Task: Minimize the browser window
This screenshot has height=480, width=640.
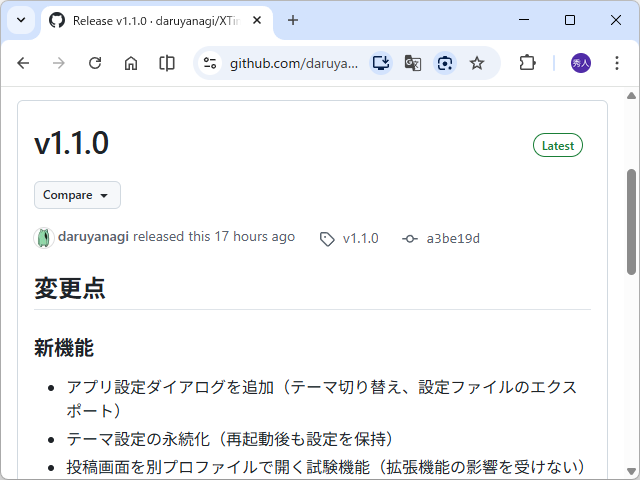Action: tap(524, 20)
